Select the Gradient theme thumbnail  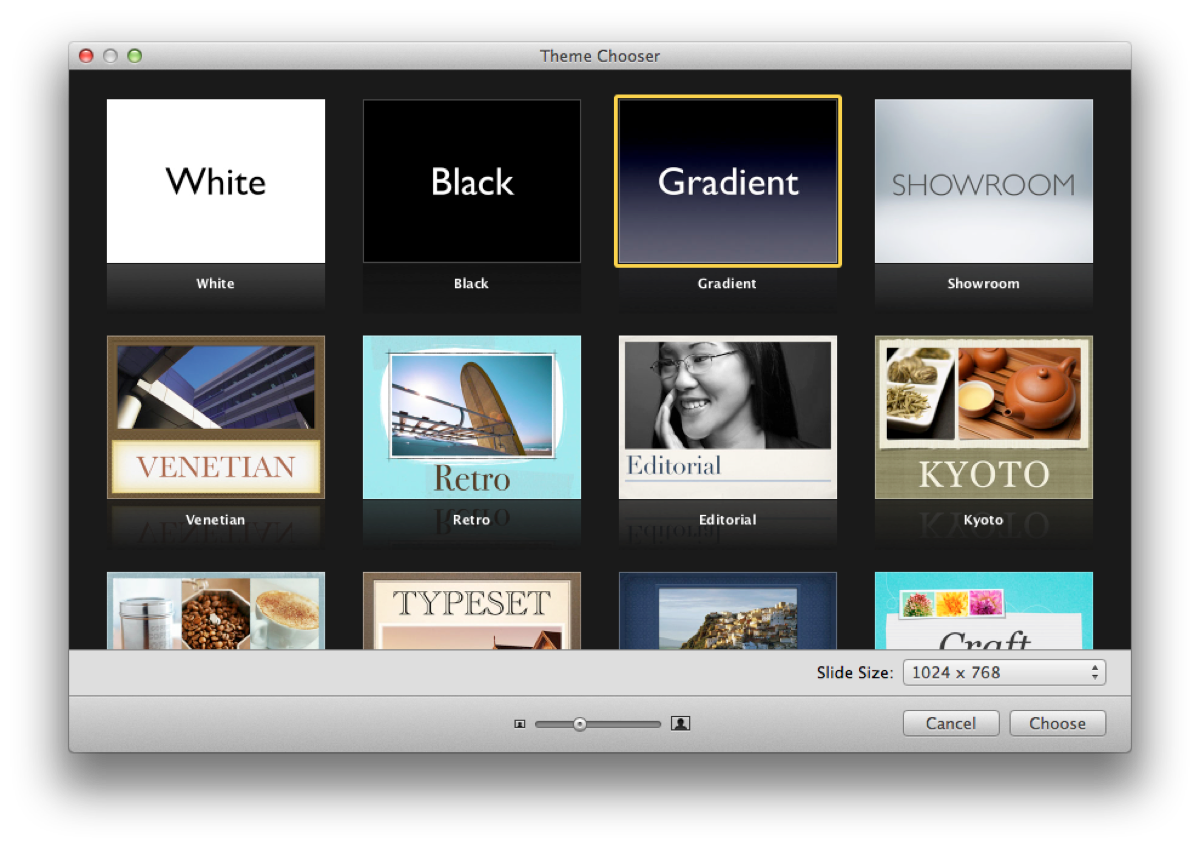(728, 181)
